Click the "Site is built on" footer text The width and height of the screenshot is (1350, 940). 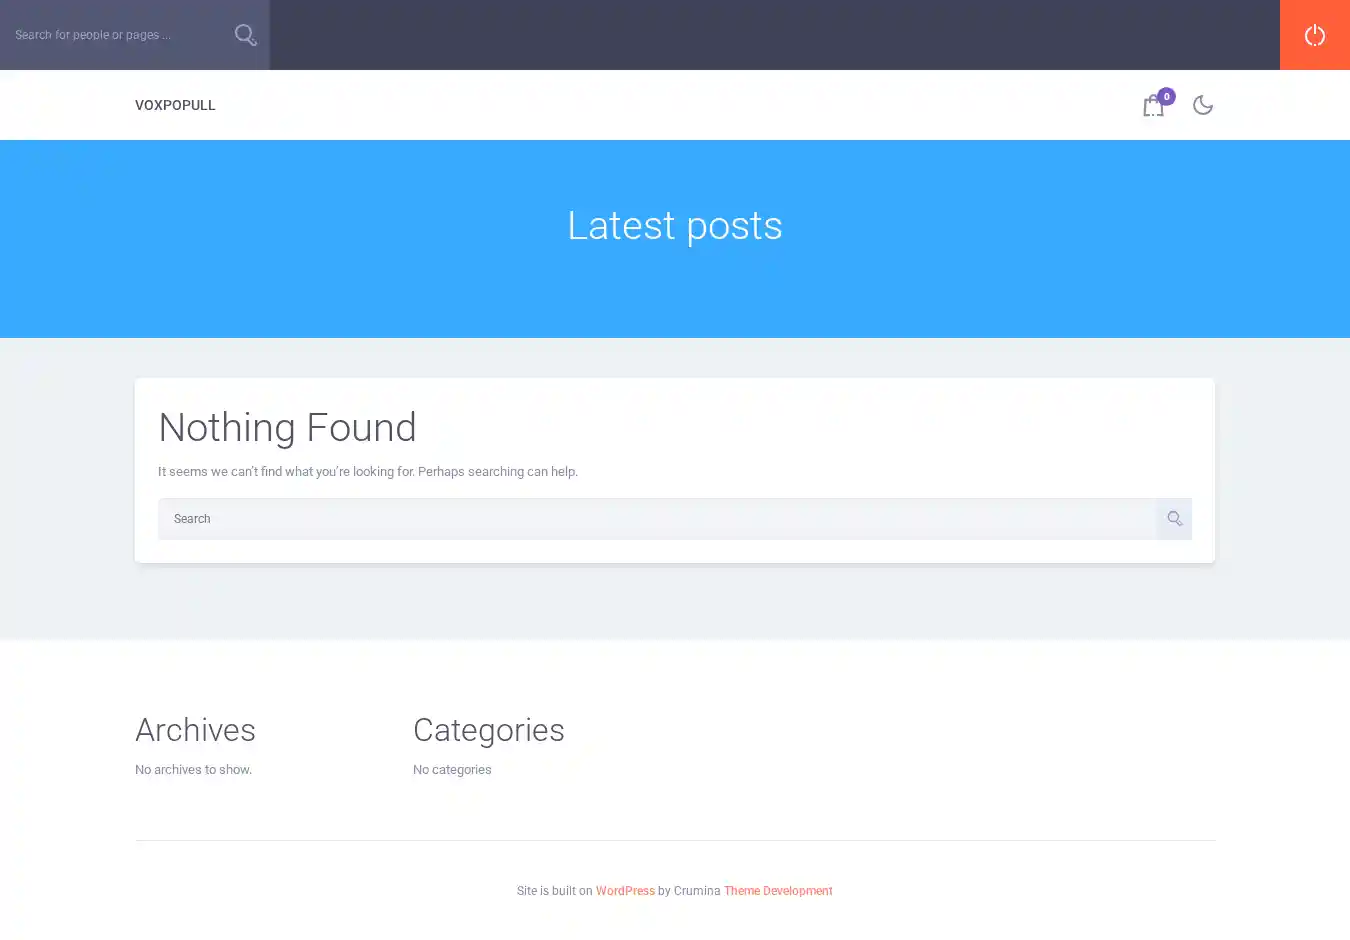(554, 891)
